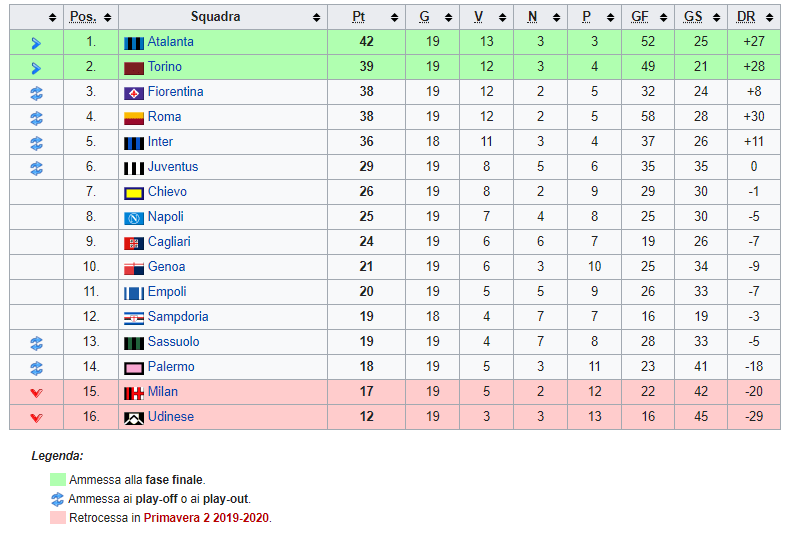
Task: Open the Sassuolo team link
Action: click(x=174, y=342)
